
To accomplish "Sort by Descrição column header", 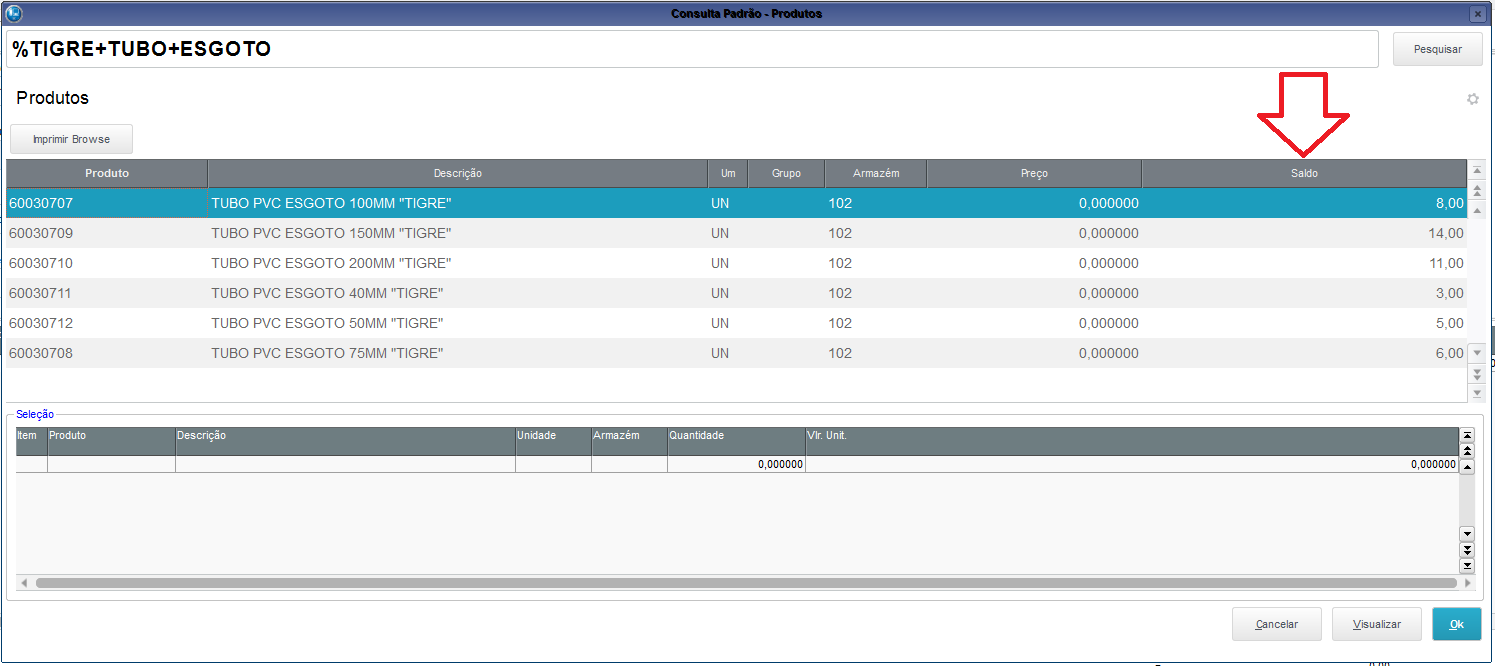I will 457,174.
